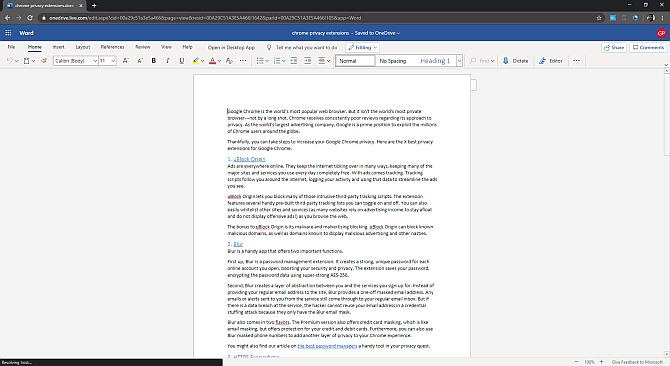
Task: Toggle underline formatting button
Action: 182,61
